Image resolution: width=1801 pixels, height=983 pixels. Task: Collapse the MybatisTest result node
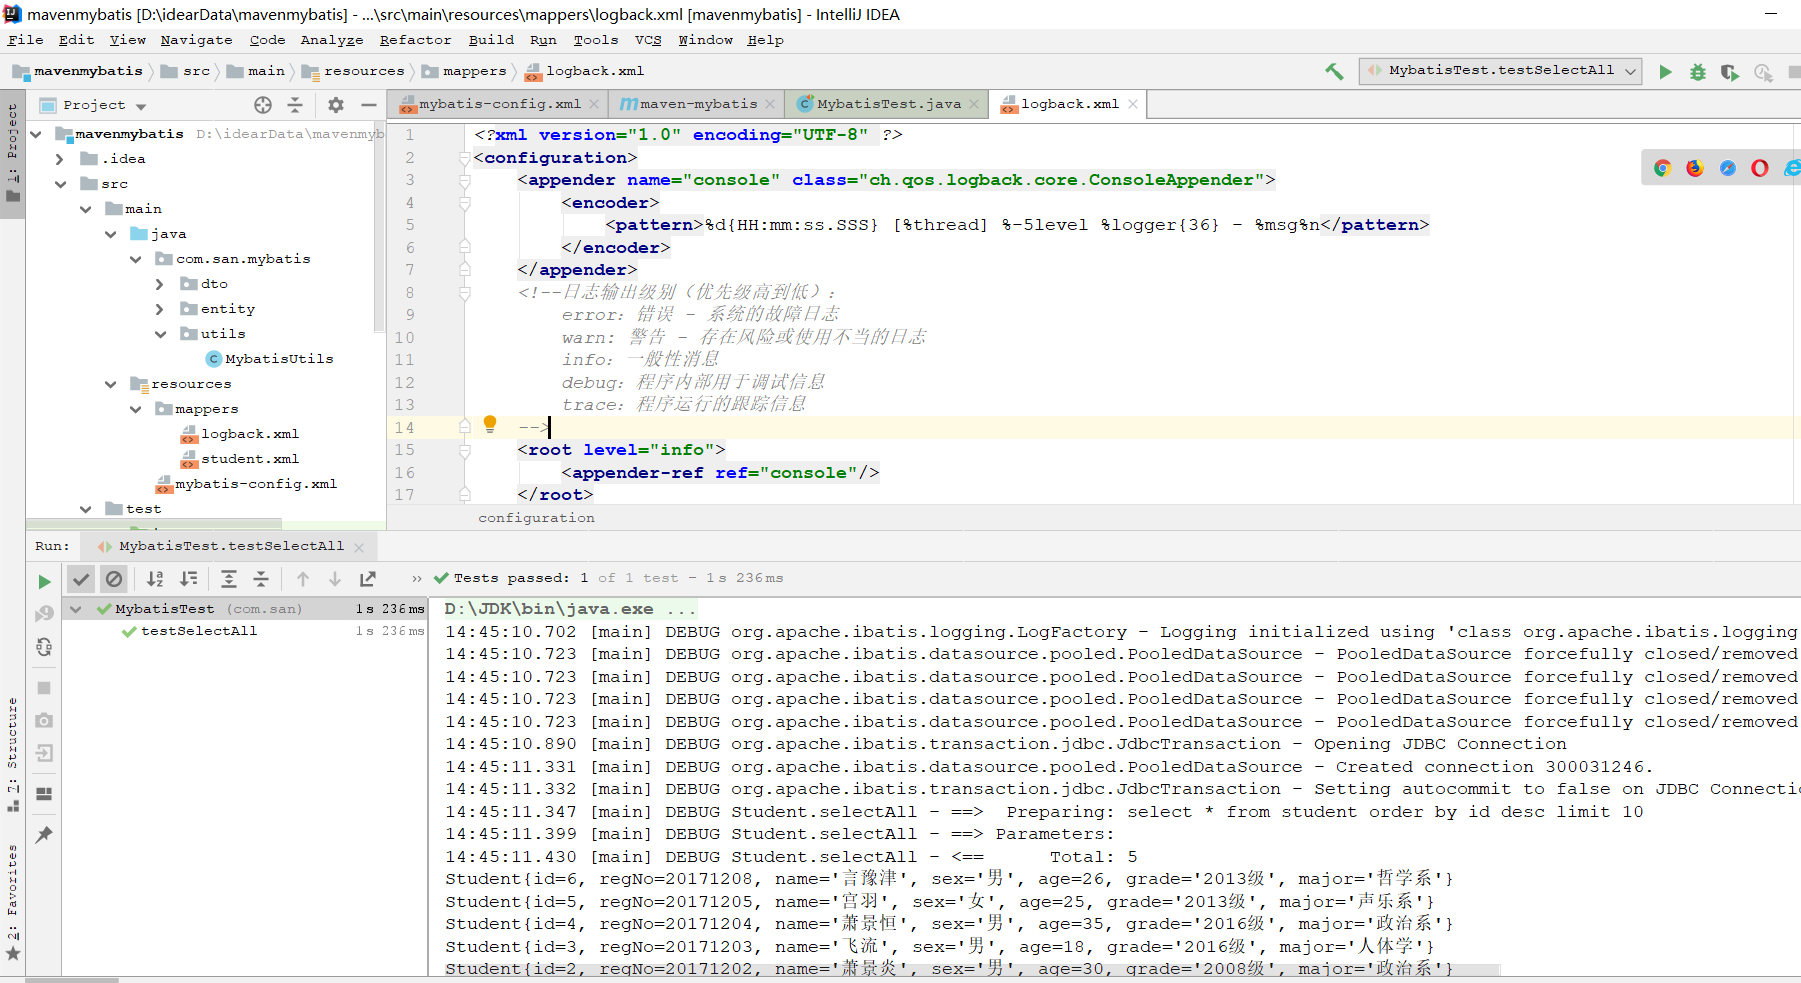76,609
